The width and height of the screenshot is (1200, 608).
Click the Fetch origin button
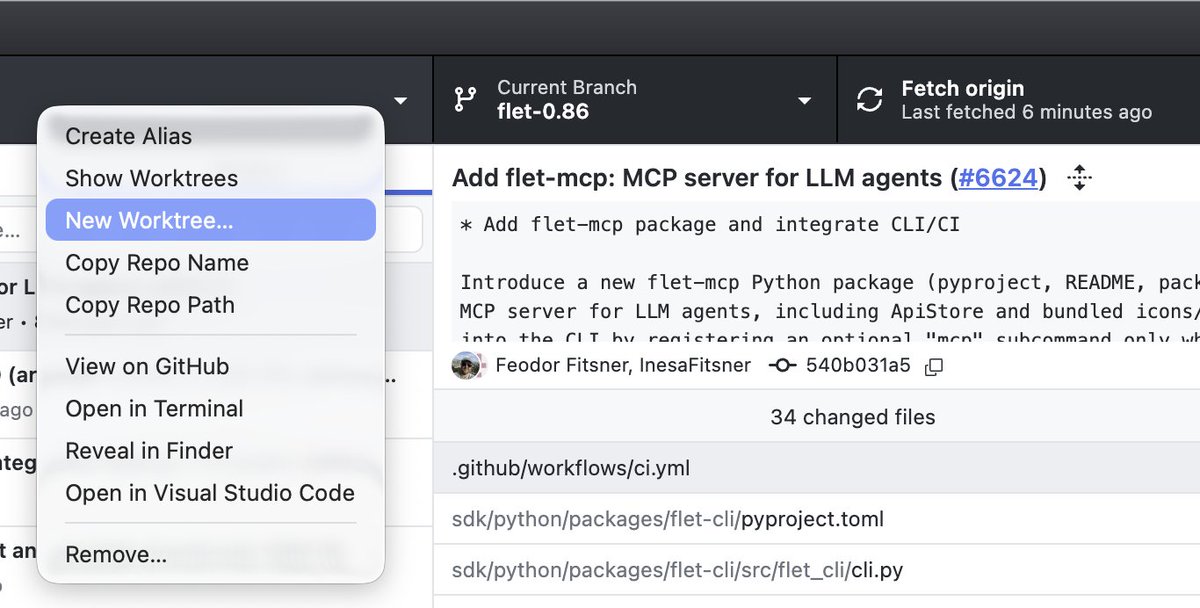coord(1018,100)
